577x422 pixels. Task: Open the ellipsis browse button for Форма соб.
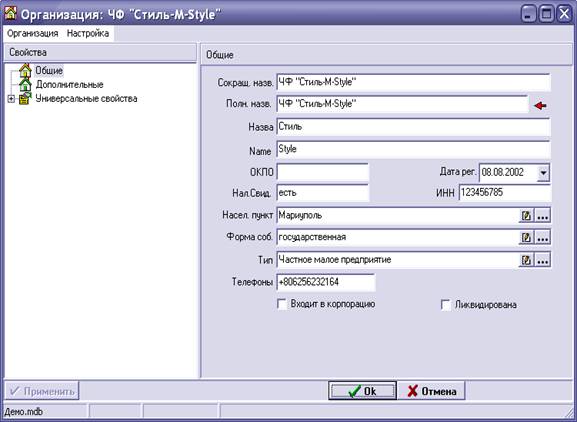click(x=543, y=238)
